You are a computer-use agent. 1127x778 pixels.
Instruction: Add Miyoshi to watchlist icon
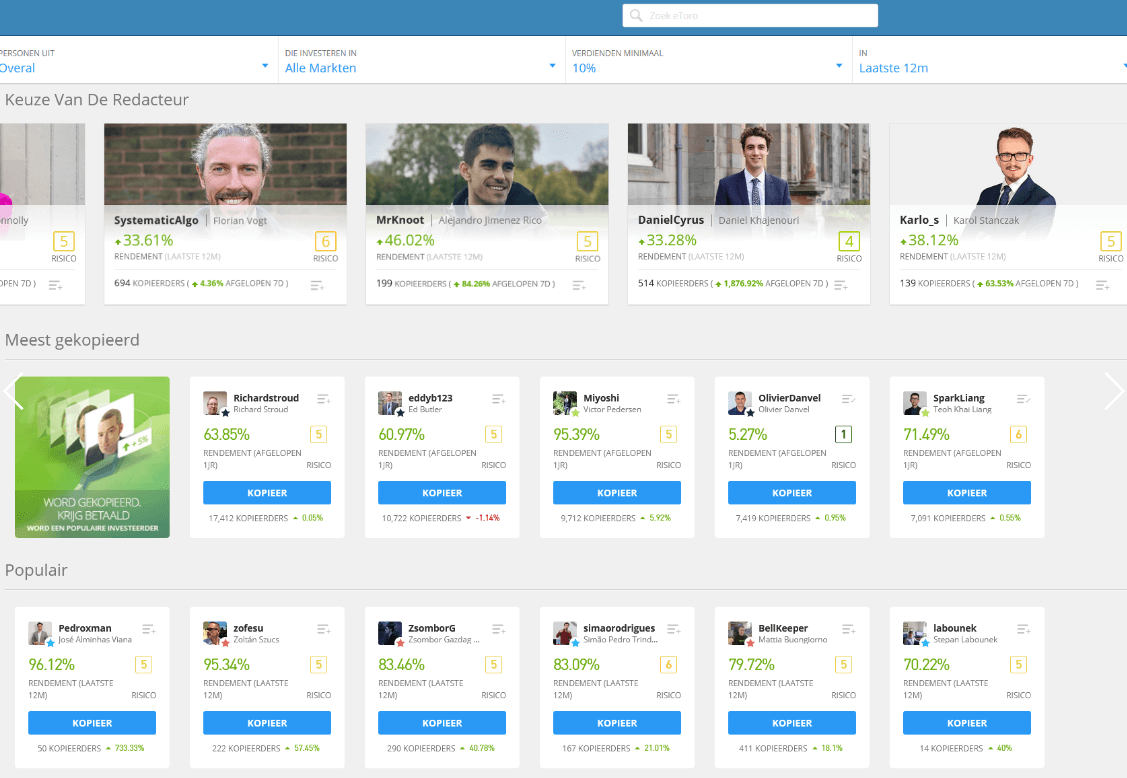tap(673, 399)
